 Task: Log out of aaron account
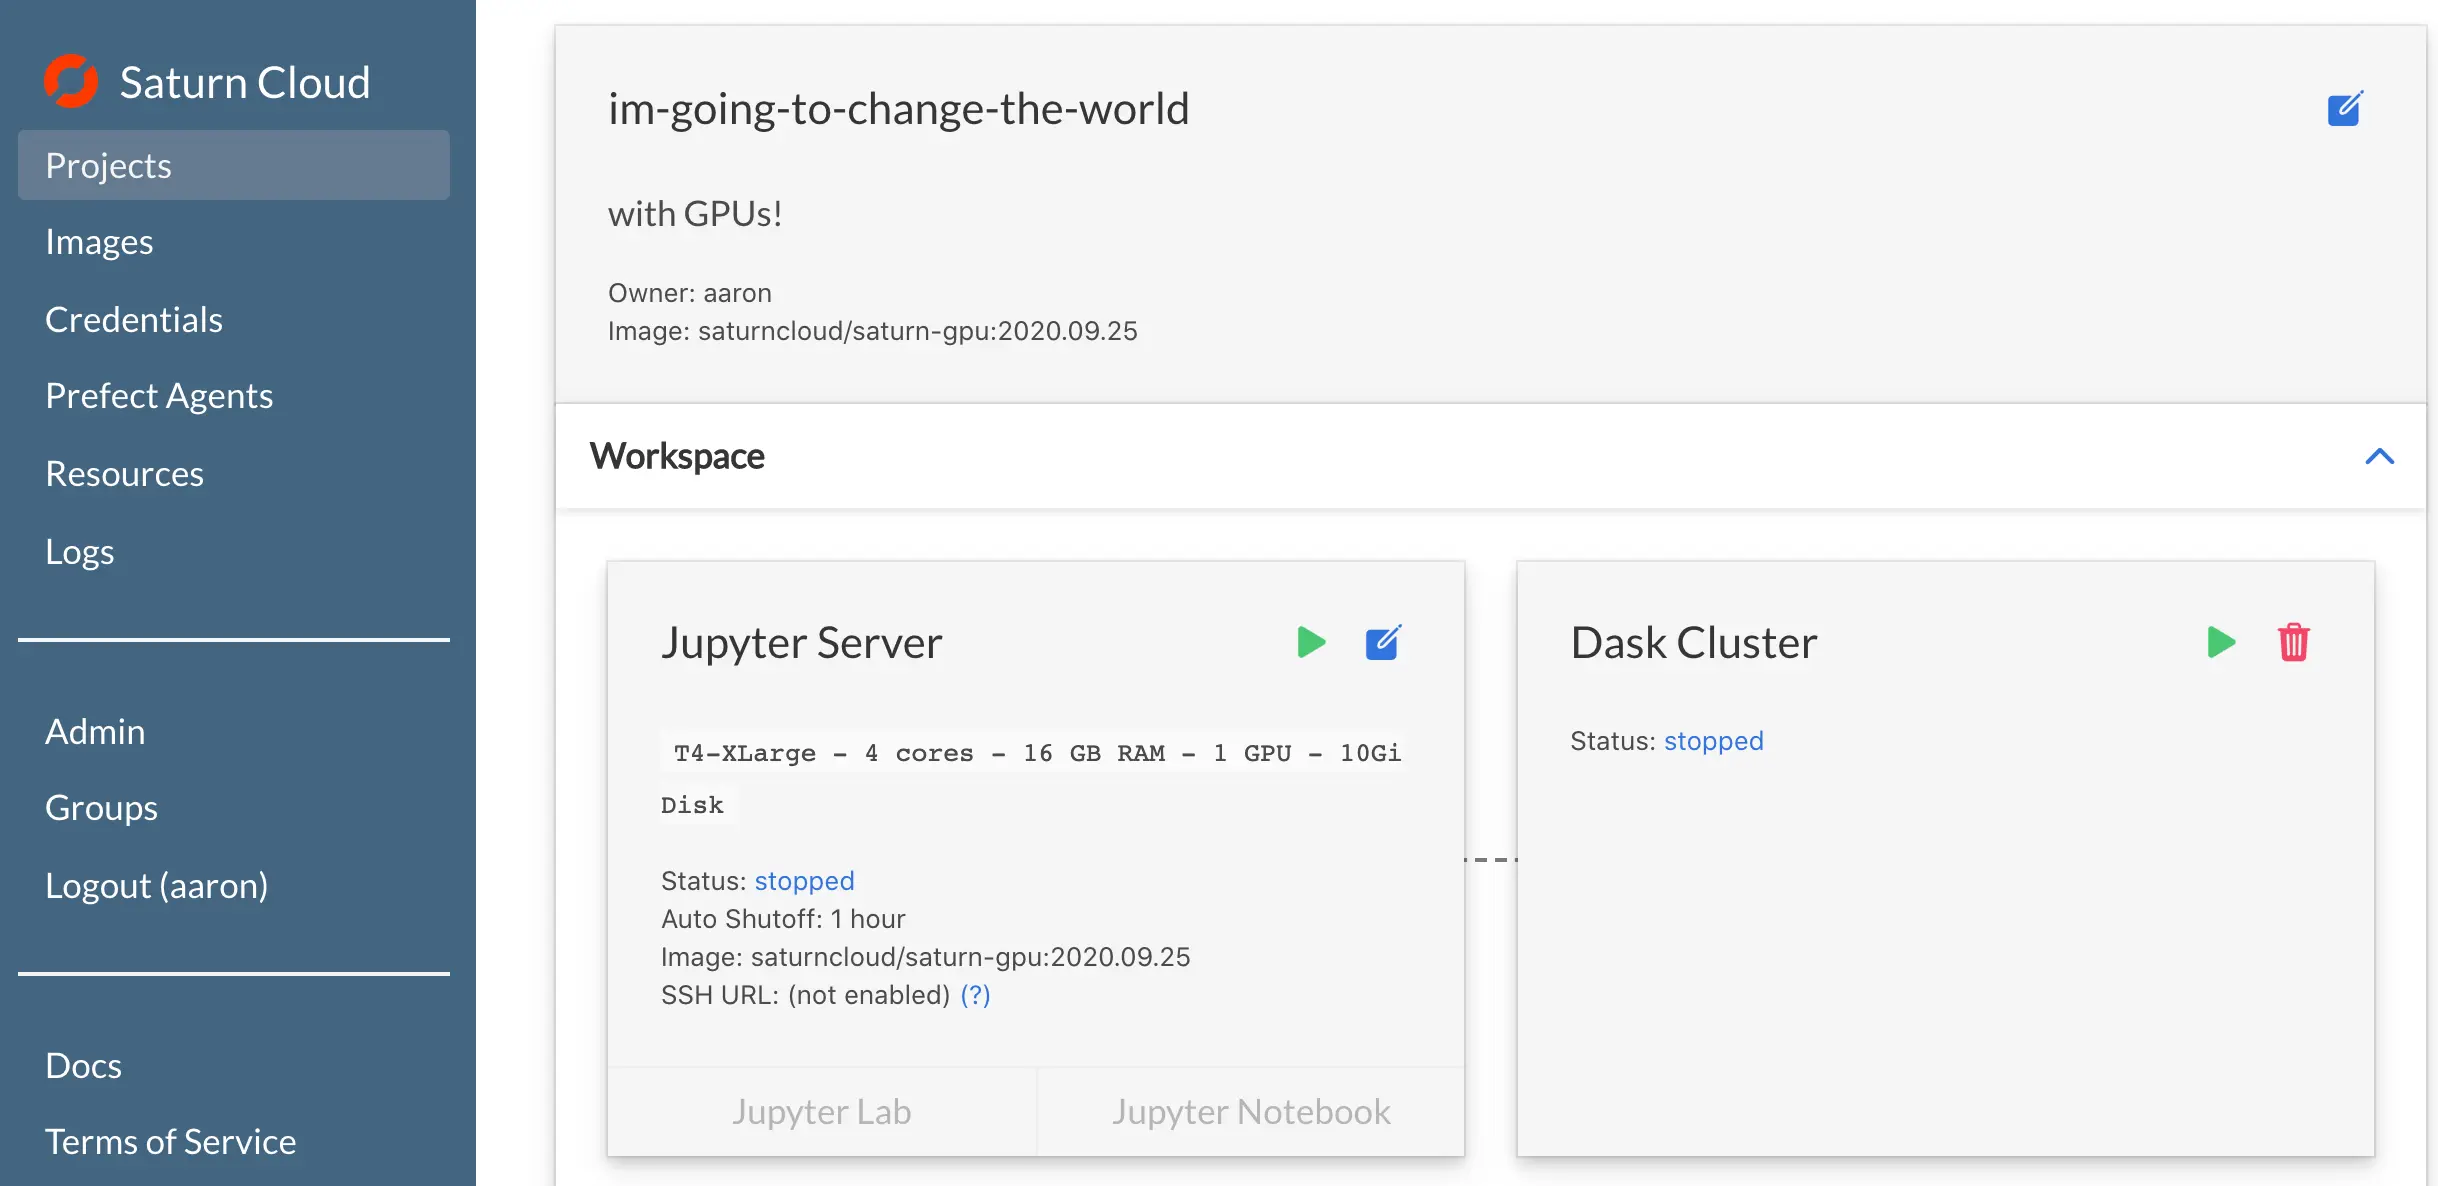[x=156, y=886]
